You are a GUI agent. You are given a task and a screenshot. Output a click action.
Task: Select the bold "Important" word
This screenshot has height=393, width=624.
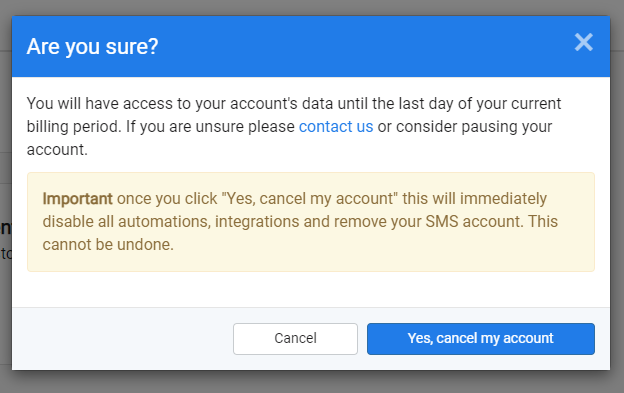click(78, 198)
